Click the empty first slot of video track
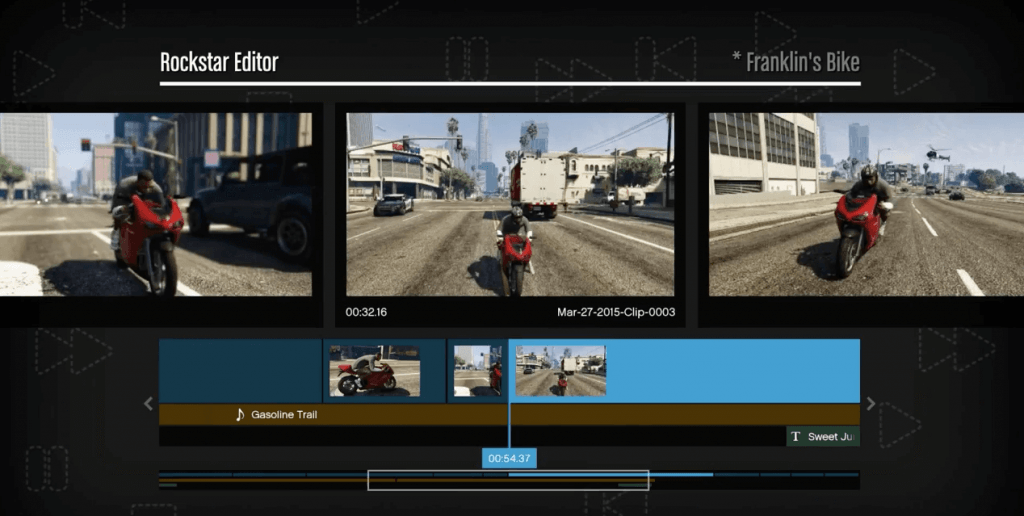 pos(240,370)
